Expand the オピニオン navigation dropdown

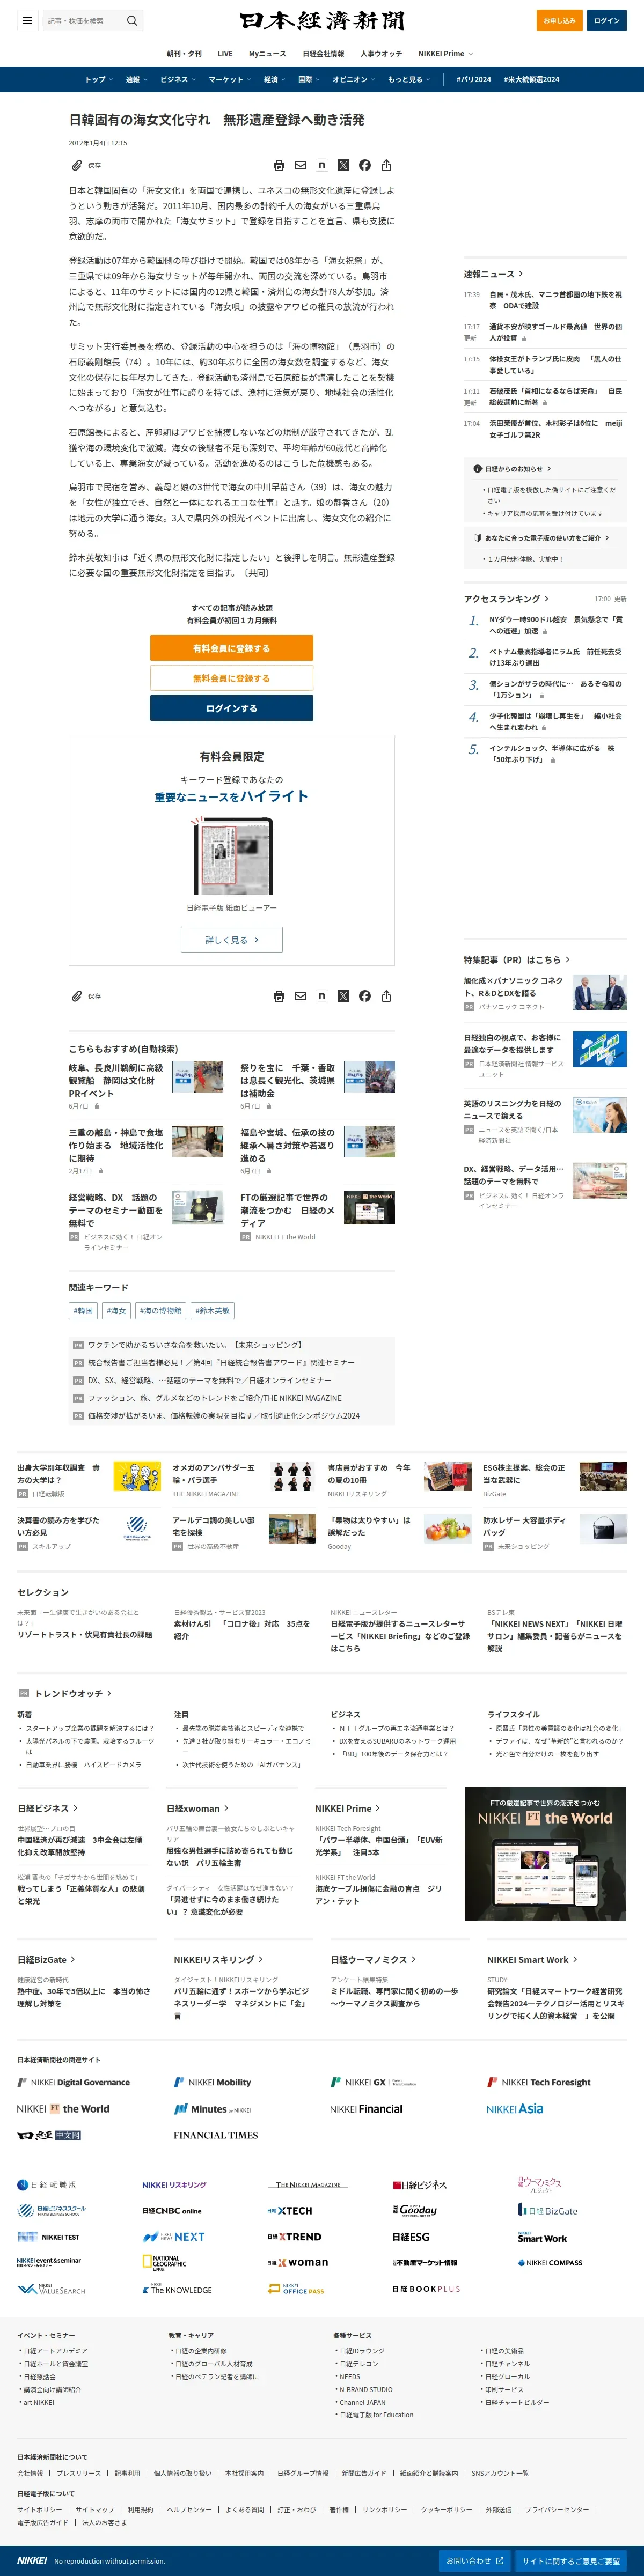[355, 79]
